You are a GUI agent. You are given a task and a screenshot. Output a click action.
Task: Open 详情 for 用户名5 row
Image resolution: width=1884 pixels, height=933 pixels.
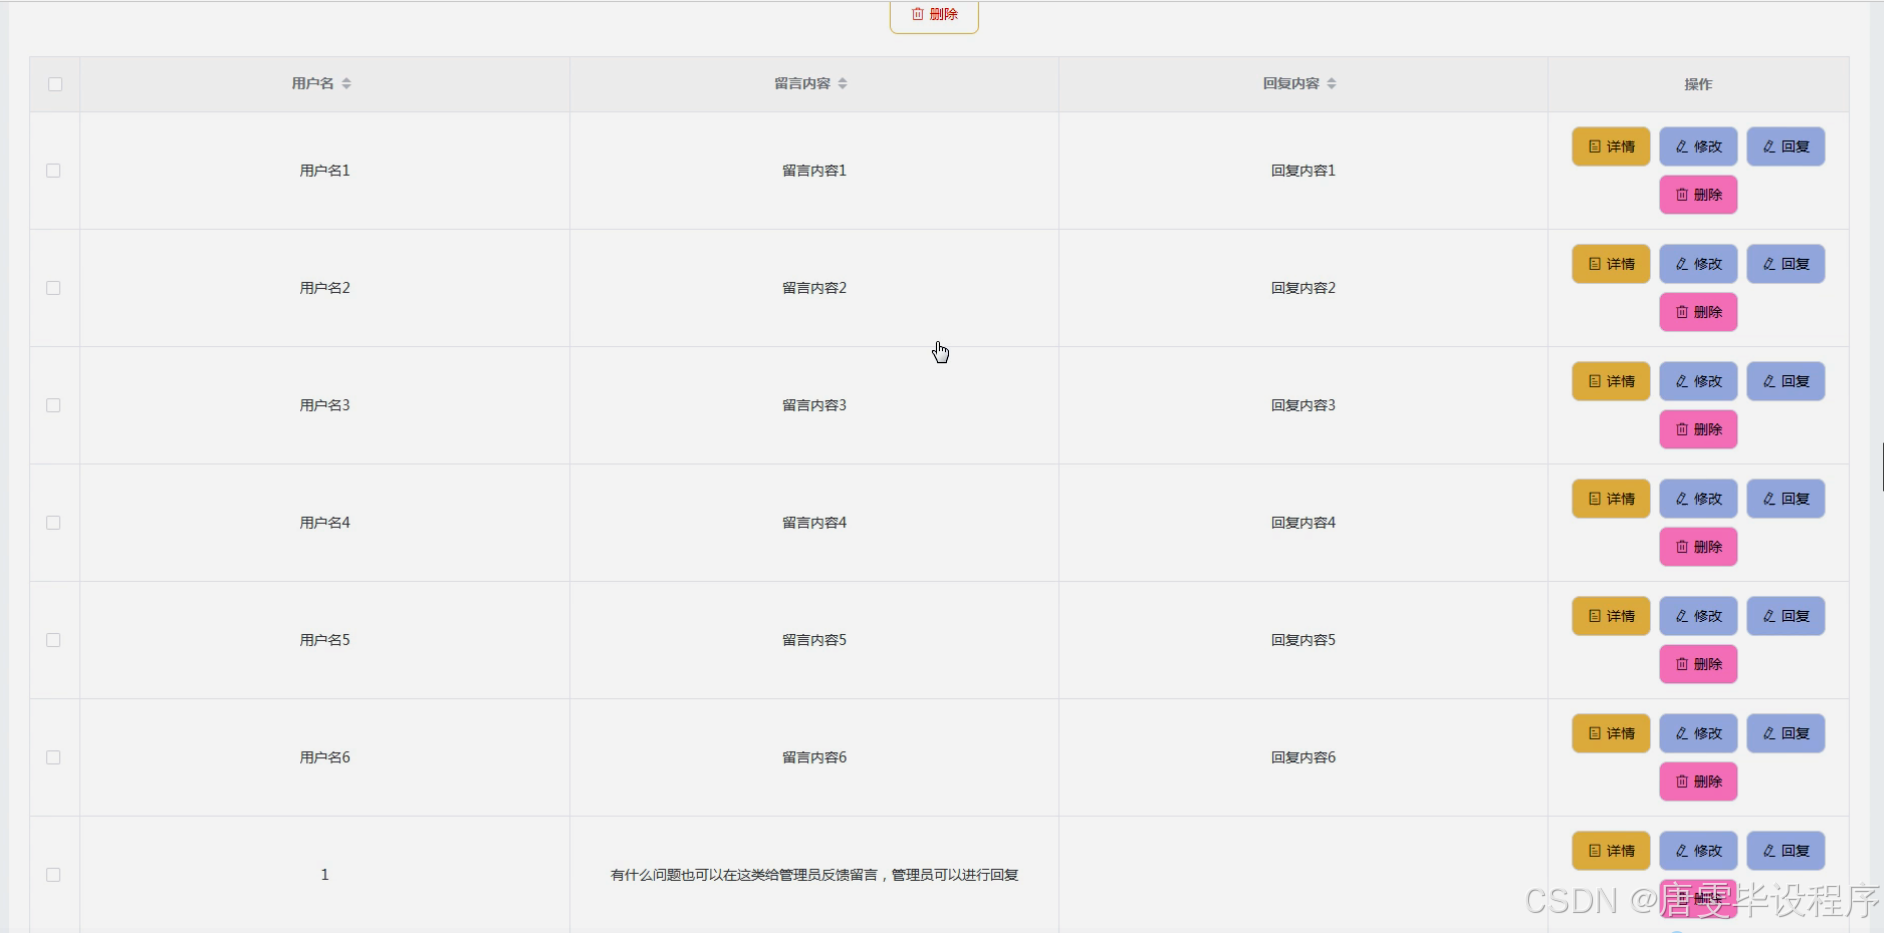(1611, 616)
